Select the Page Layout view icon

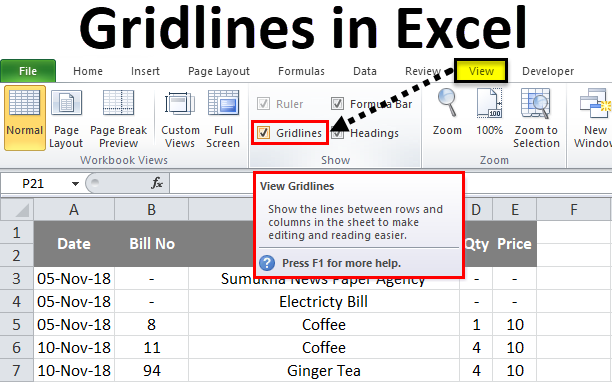[66, 103]
